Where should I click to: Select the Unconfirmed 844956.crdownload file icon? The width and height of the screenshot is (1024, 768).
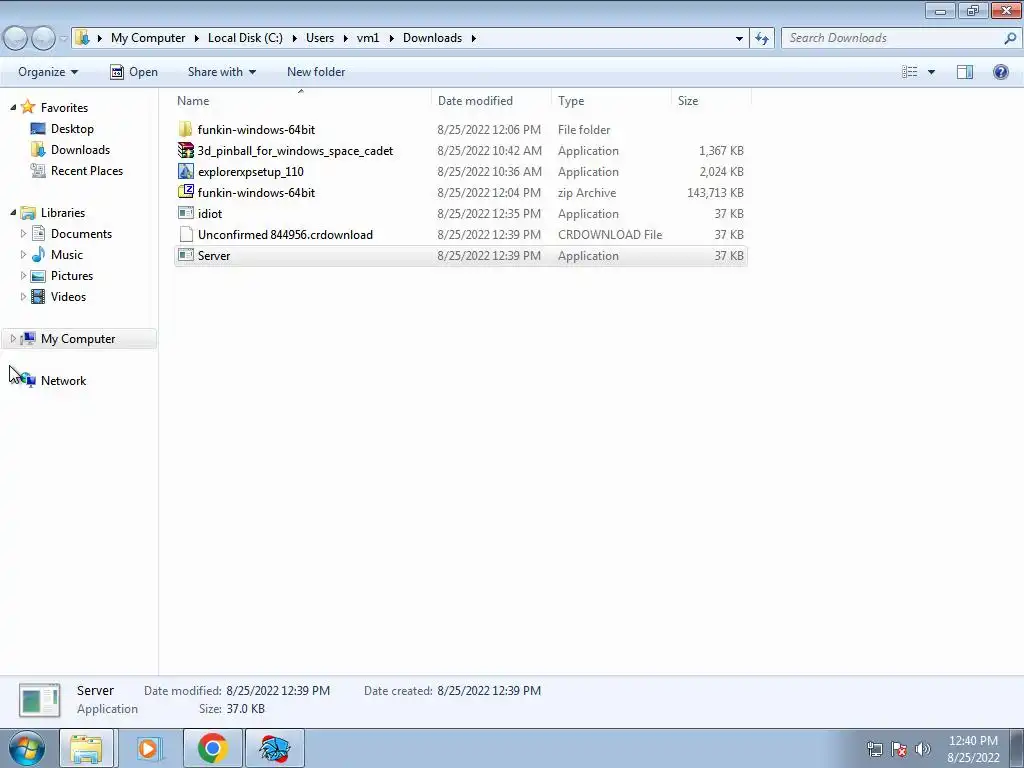[185, 234]
